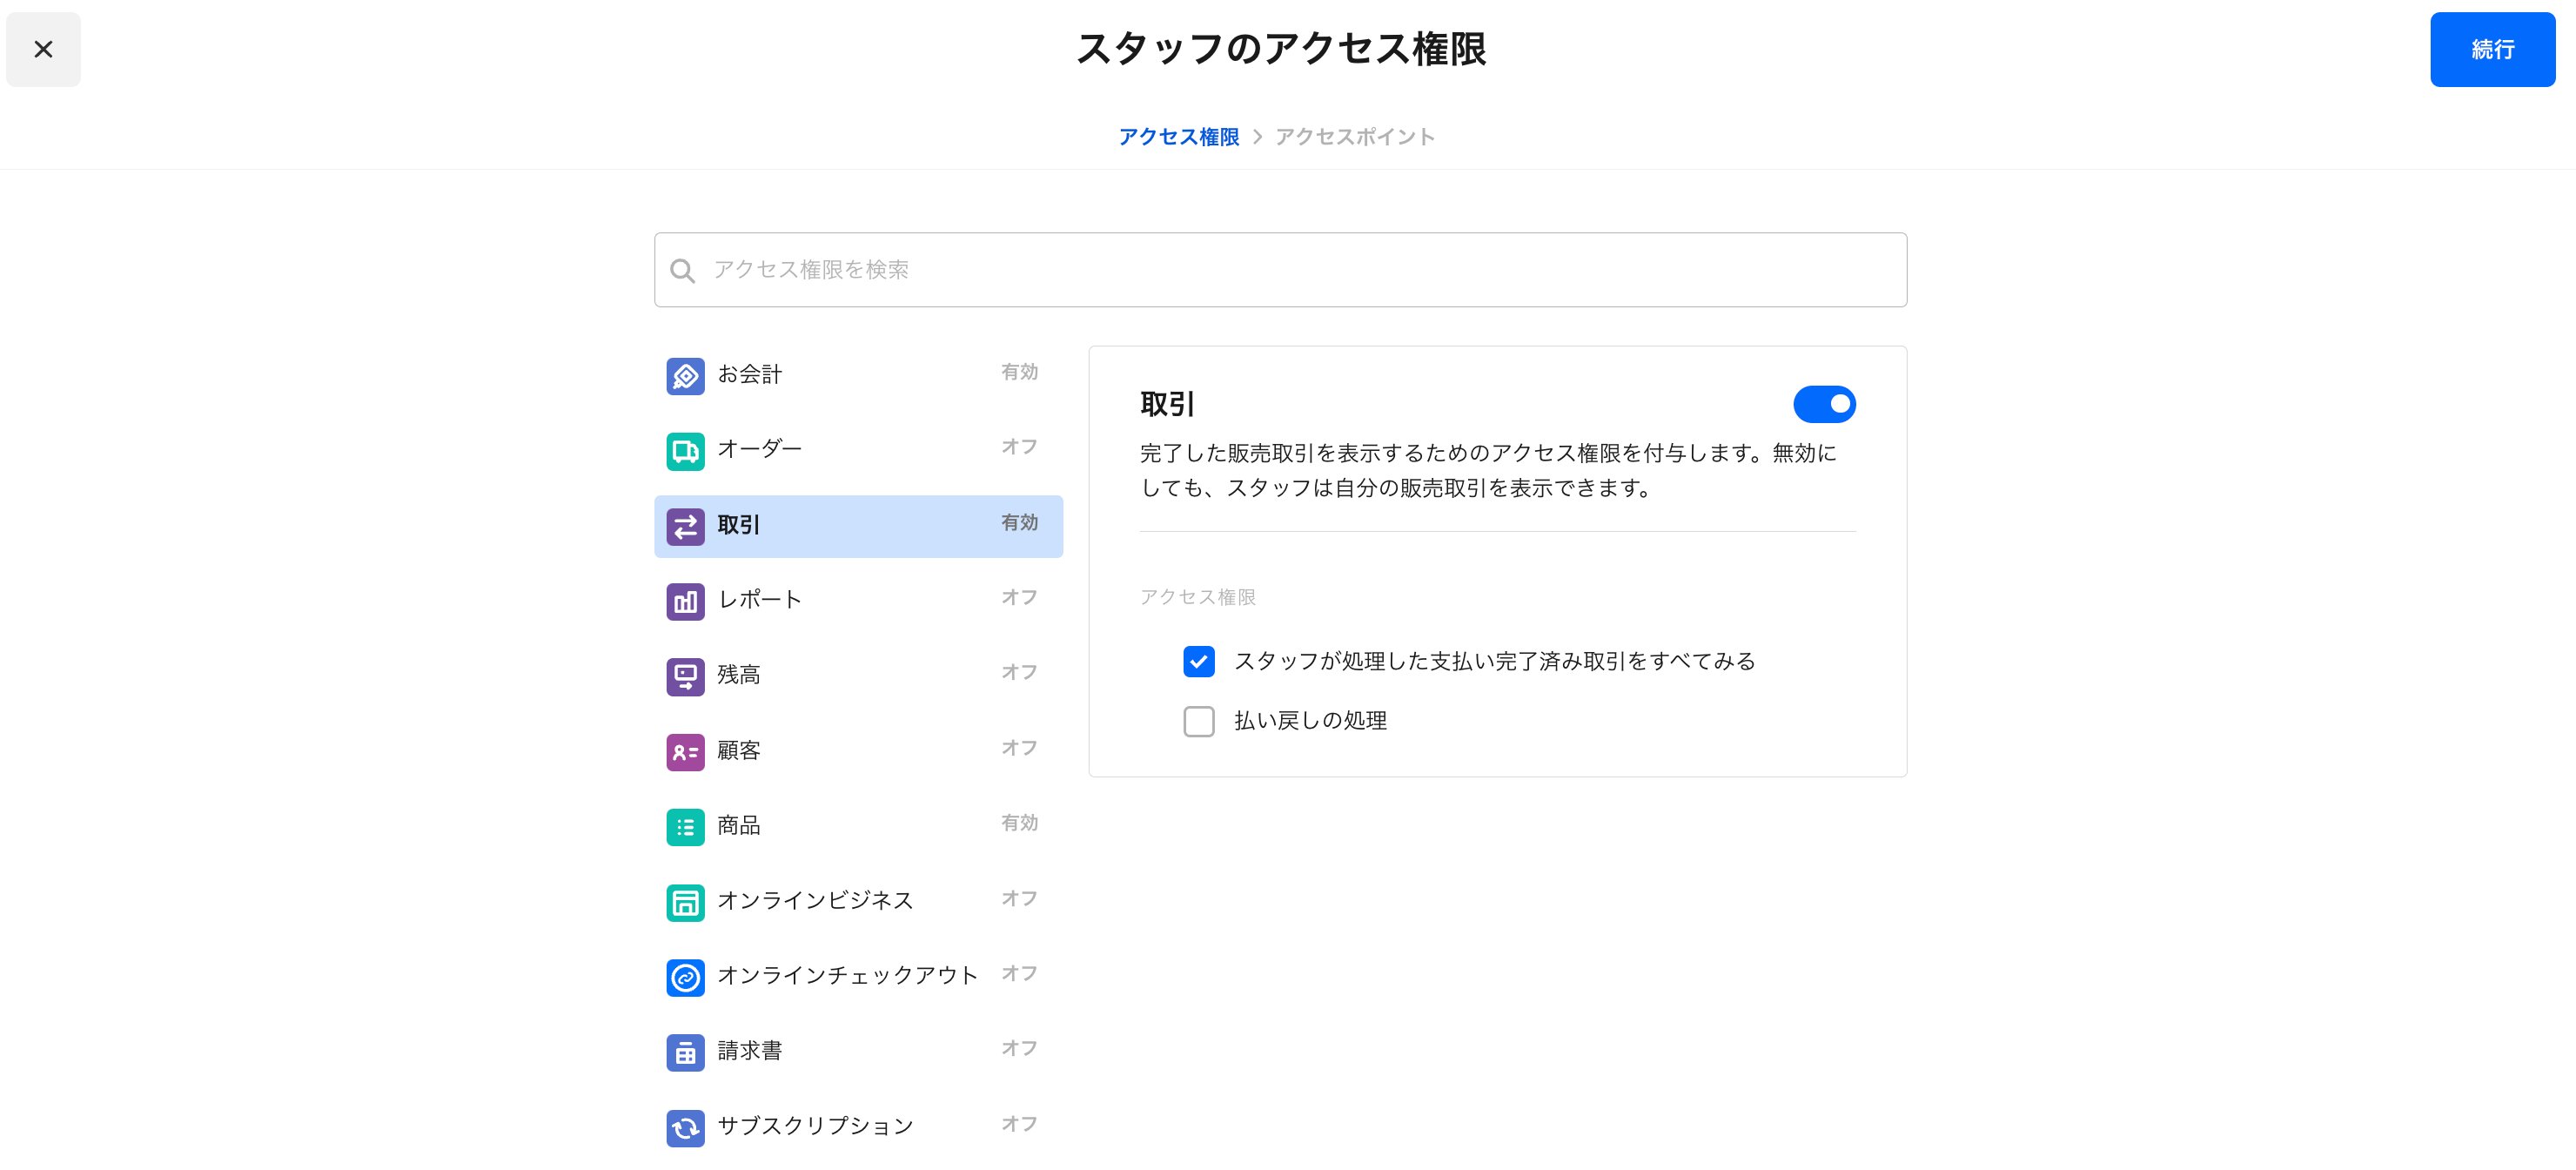Select the 取引 (Transactions) icon
This screenshot has width=2576, height=1170.
[x=685, y=525]
